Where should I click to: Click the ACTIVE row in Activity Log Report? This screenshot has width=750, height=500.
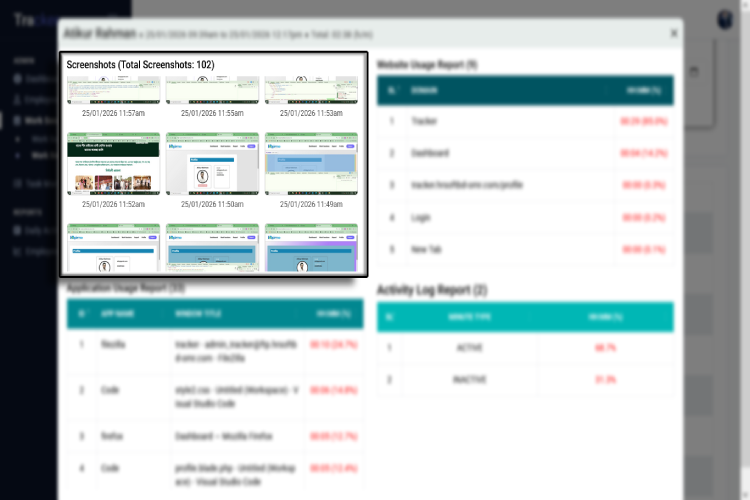[524, 347]
